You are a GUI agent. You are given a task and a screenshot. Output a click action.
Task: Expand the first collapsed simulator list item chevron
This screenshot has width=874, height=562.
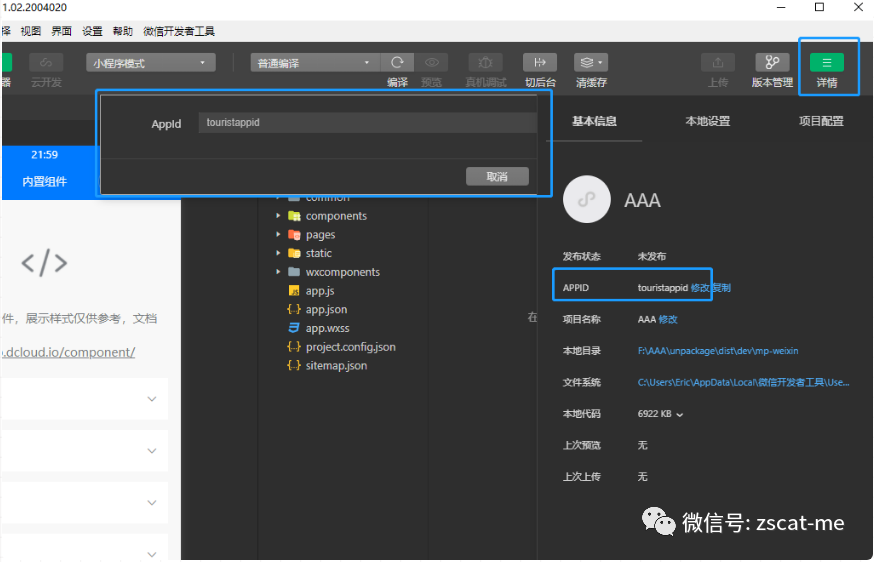click(152, 399)
